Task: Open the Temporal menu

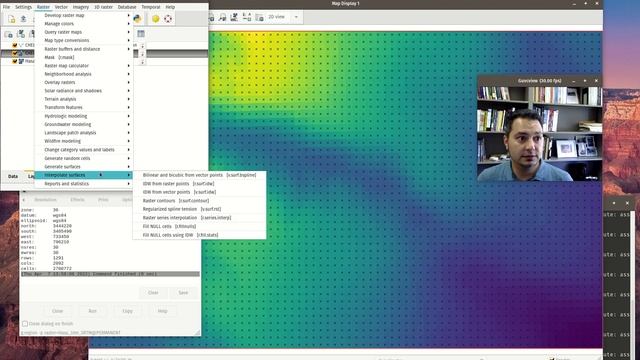Action: click(x=151, y=7)
